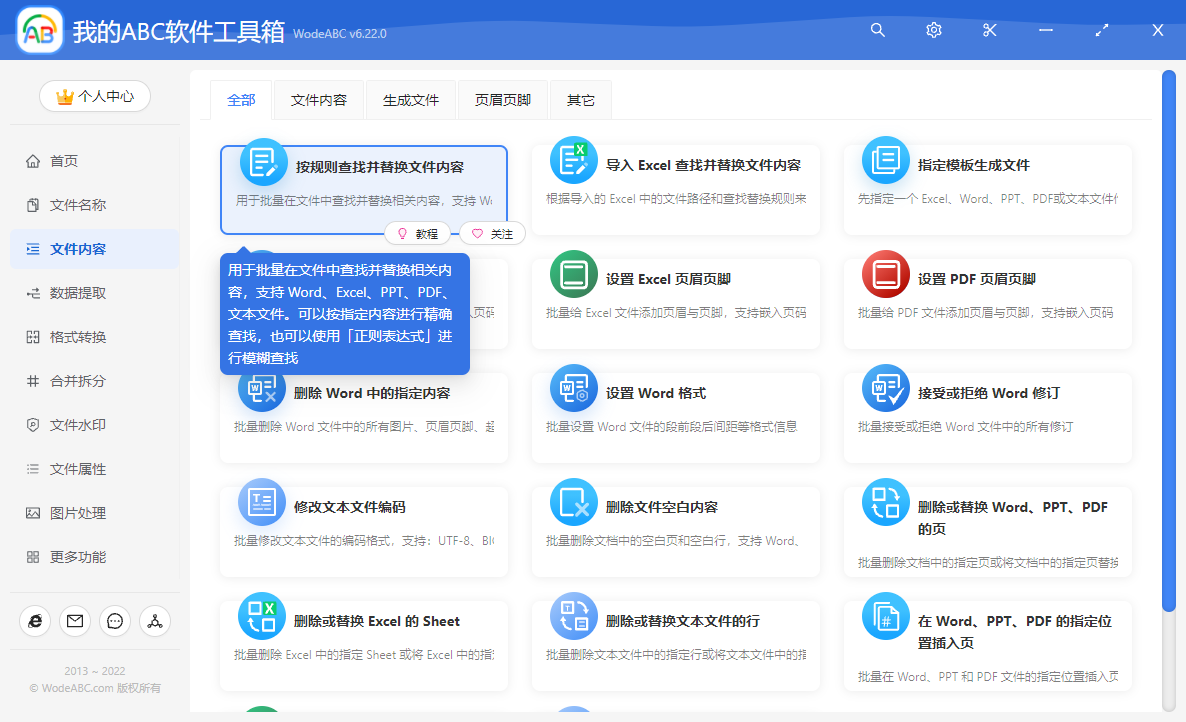The height and width of the screenshot is (722, 1186).
Task: Switch to the 生成文件 tab
Action: (410, 100)
